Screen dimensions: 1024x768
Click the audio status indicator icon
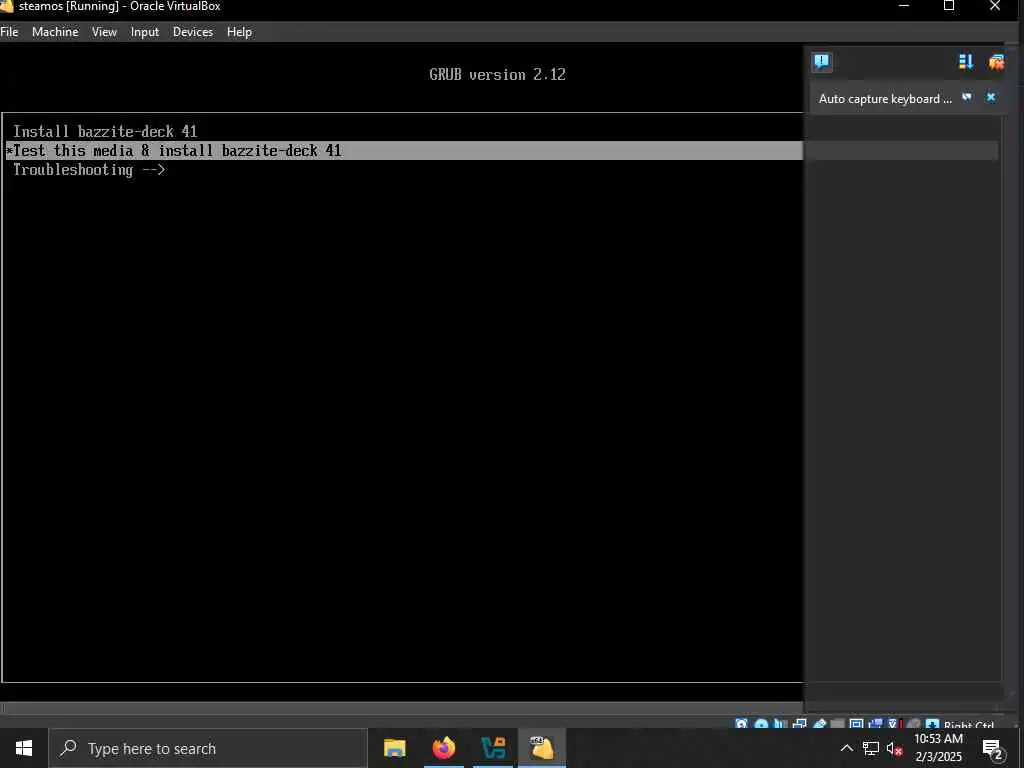pyautogui.click(x=780, y=724)
